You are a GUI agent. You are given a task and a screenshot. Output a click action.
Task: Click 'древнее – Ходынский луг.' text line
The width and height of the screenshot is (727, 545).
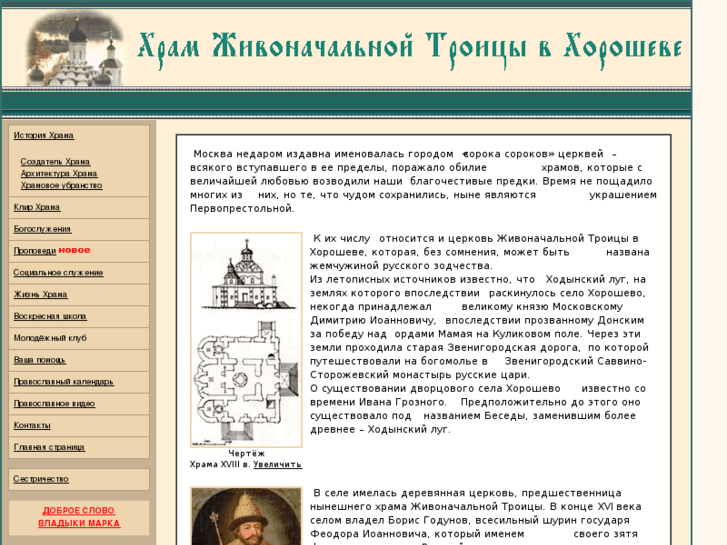click(380, 430)
